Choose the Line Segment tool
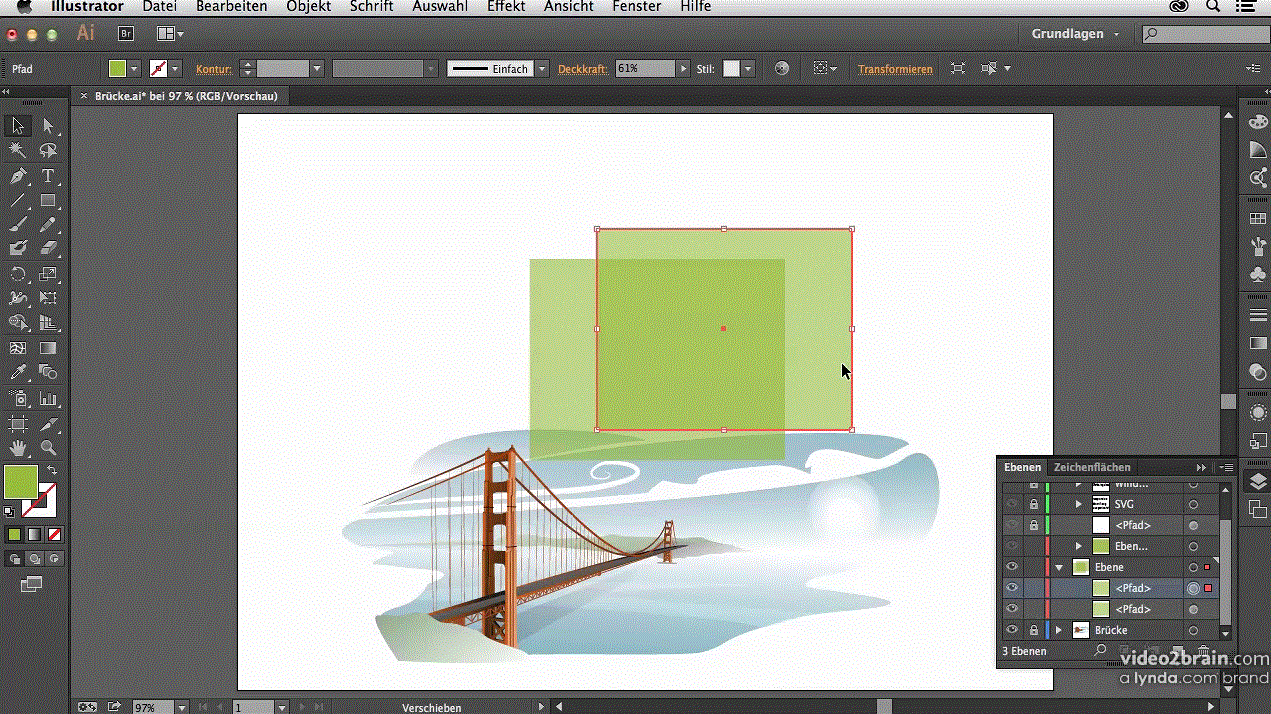This screenshot has width=1271, height=714. click(17, 201)
